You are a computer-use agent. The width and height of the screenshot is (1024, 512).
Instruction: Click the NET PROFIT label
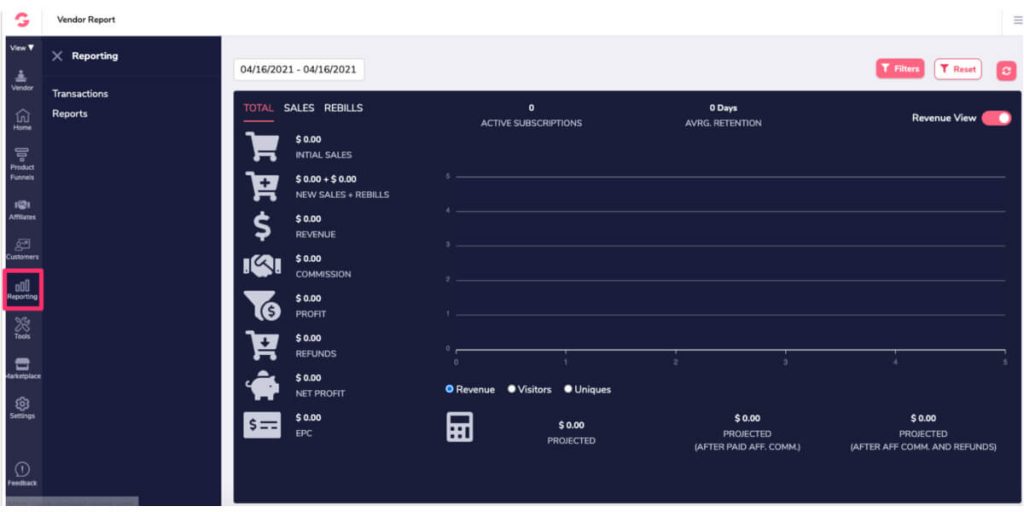point(320,394)
